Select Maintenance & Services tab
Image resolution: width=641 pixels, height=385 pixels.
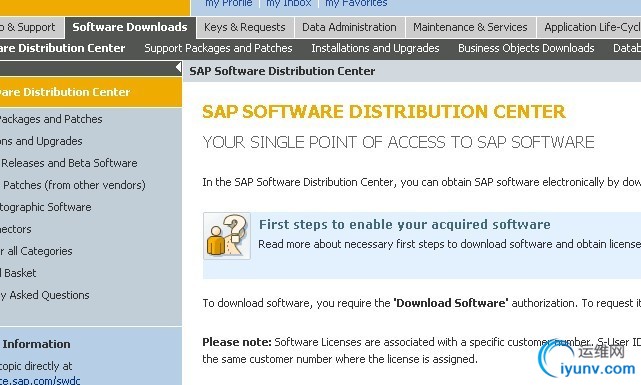pyautogui.click(x=470, y=27)
